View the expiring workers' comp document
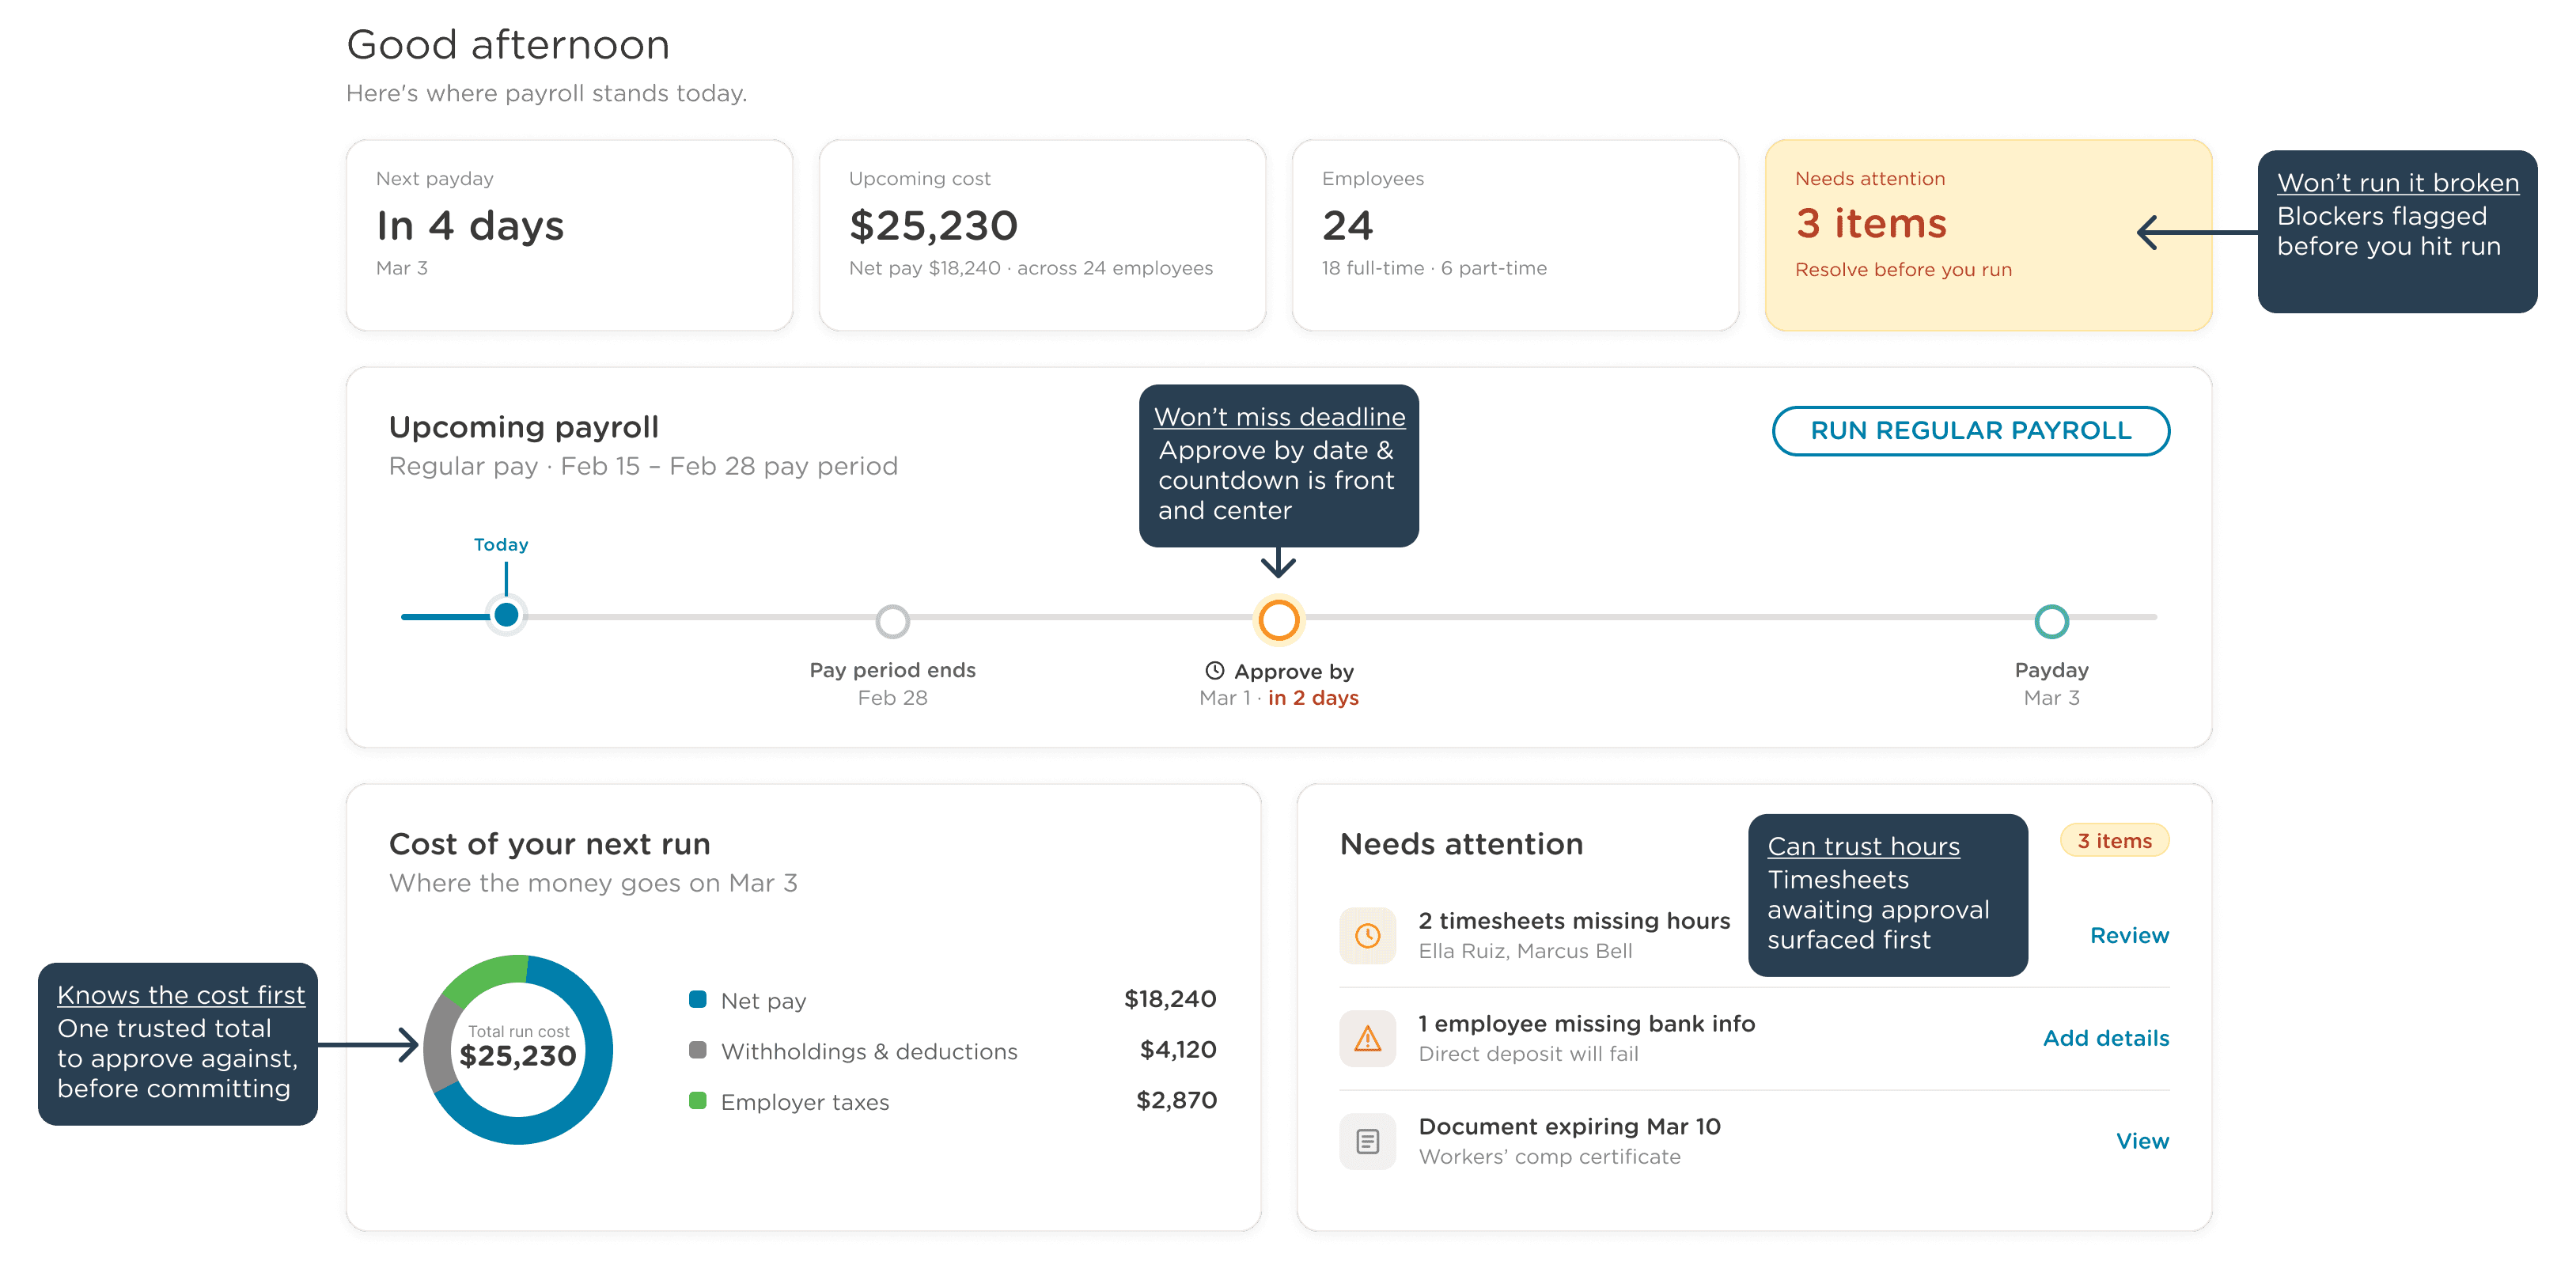Viewport: 2576px width, 1280px height. click(2142, 1141)
